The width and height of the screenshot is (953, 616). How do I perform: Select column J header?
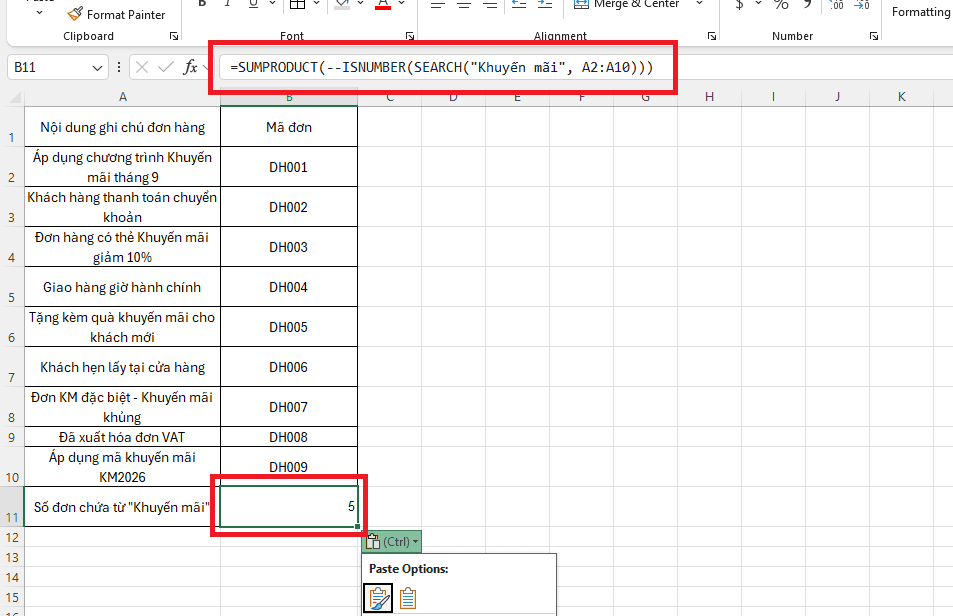click(x=837, y=97)
